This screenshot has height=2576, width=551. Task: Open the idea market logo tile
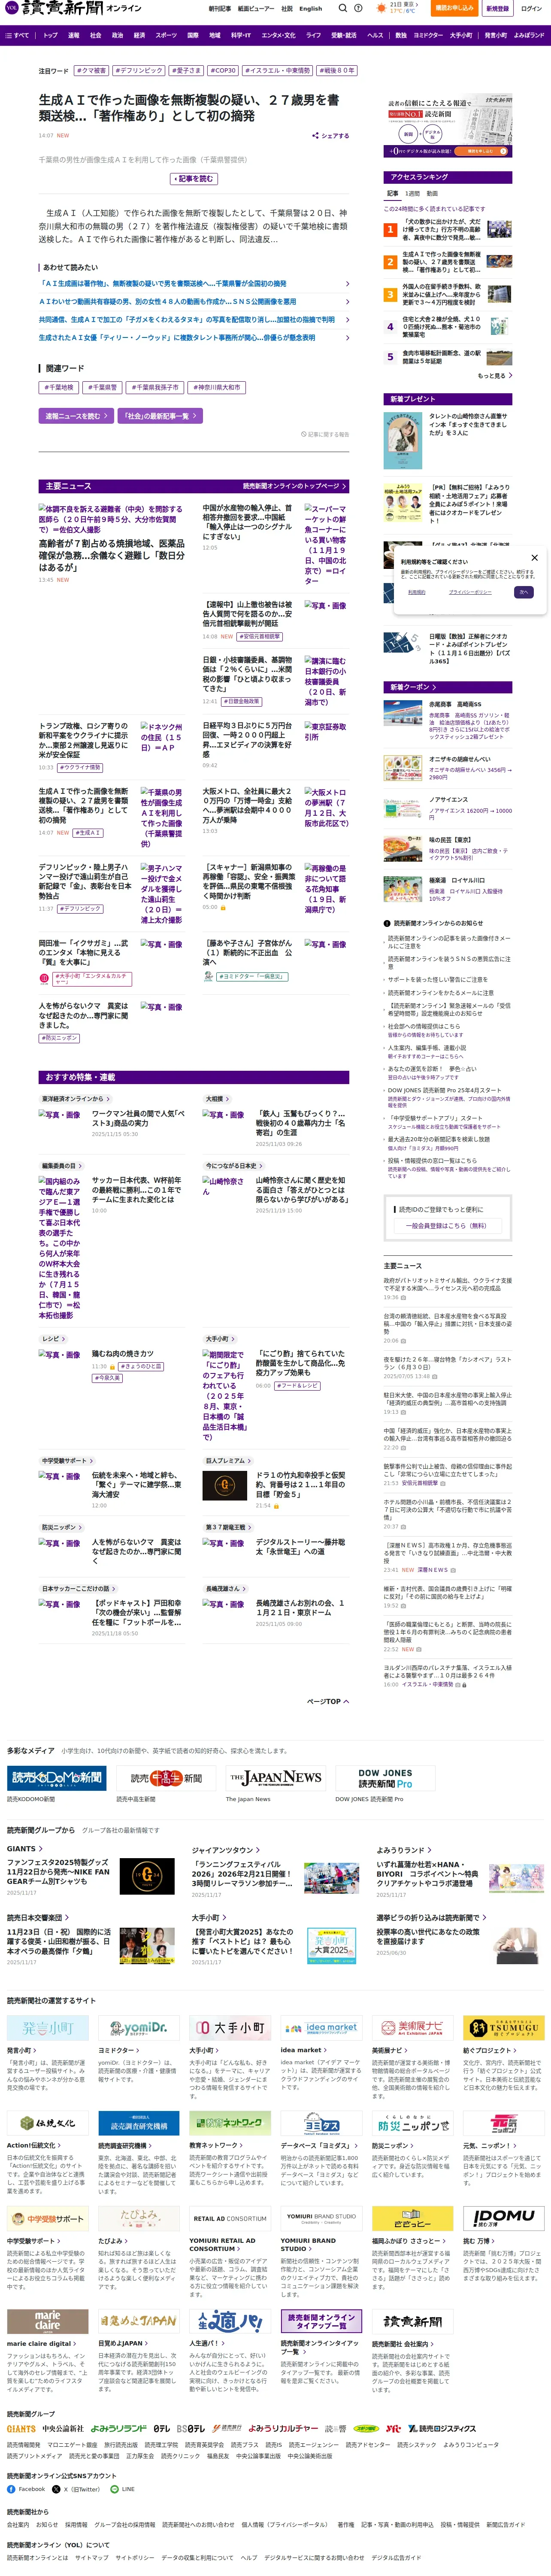point(321,2028)
